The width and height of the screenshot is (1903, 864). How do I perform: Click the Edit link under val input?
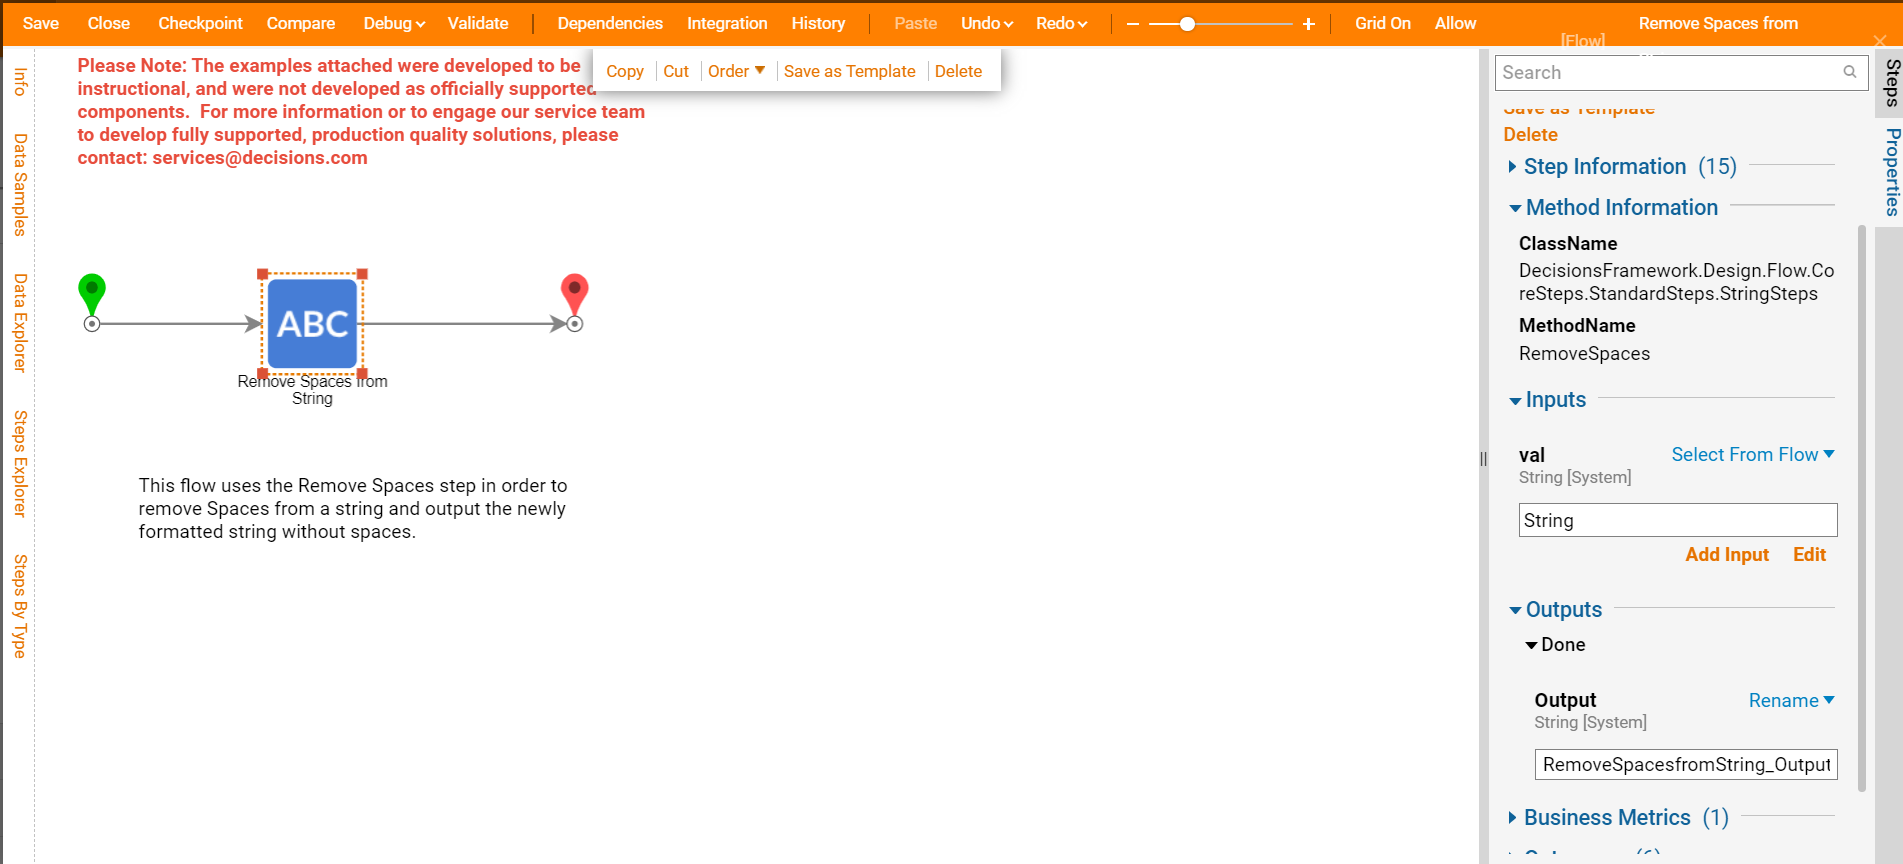(x=1809, y=555)
